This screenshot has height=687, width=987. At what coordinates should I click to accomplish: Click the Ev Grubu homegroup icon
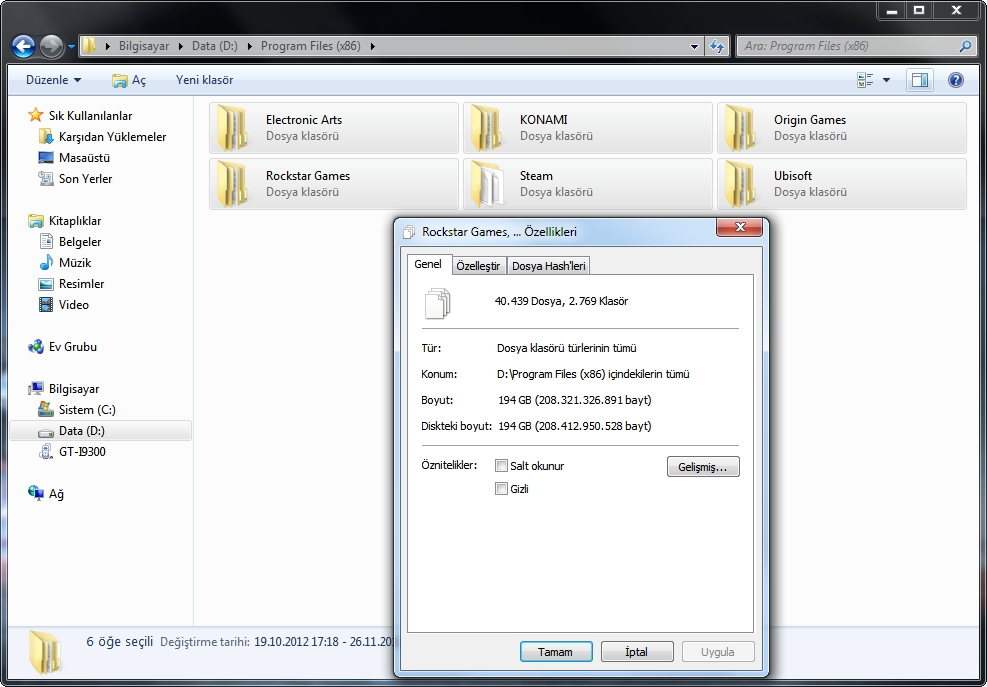[36, 347]
